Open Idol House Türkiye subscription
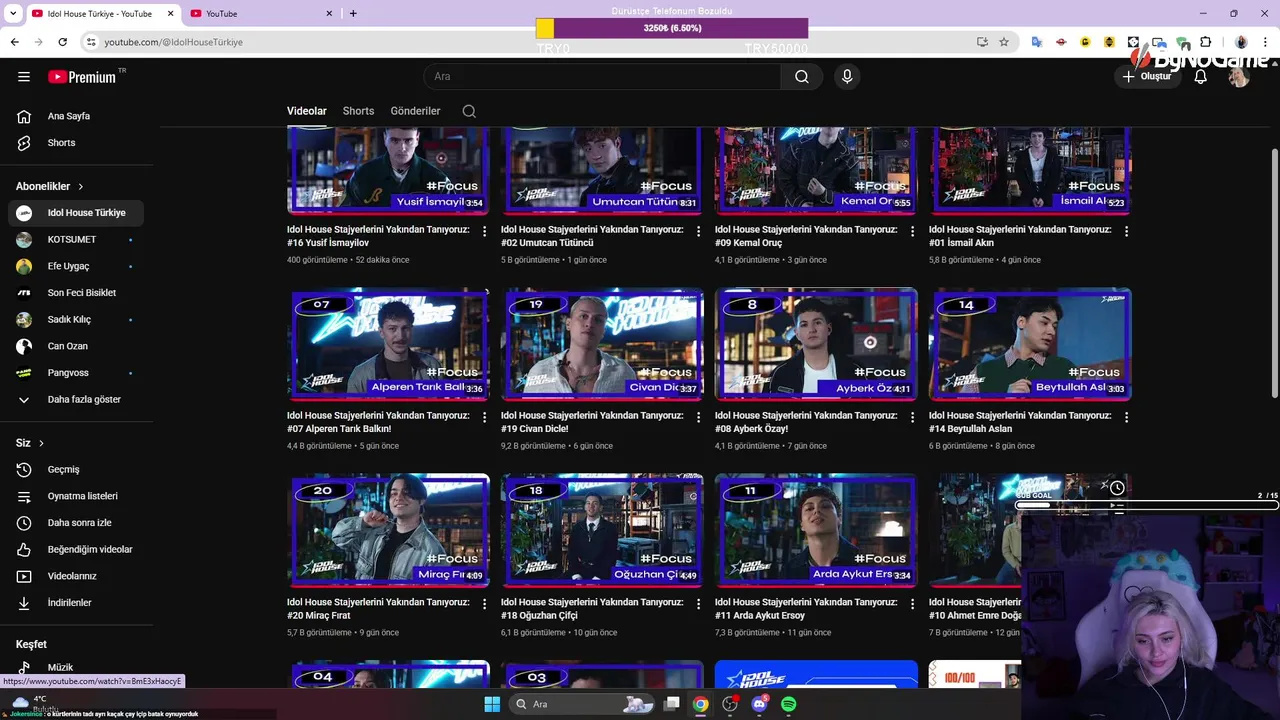The image size is (1280, 720). coord(76,213)
